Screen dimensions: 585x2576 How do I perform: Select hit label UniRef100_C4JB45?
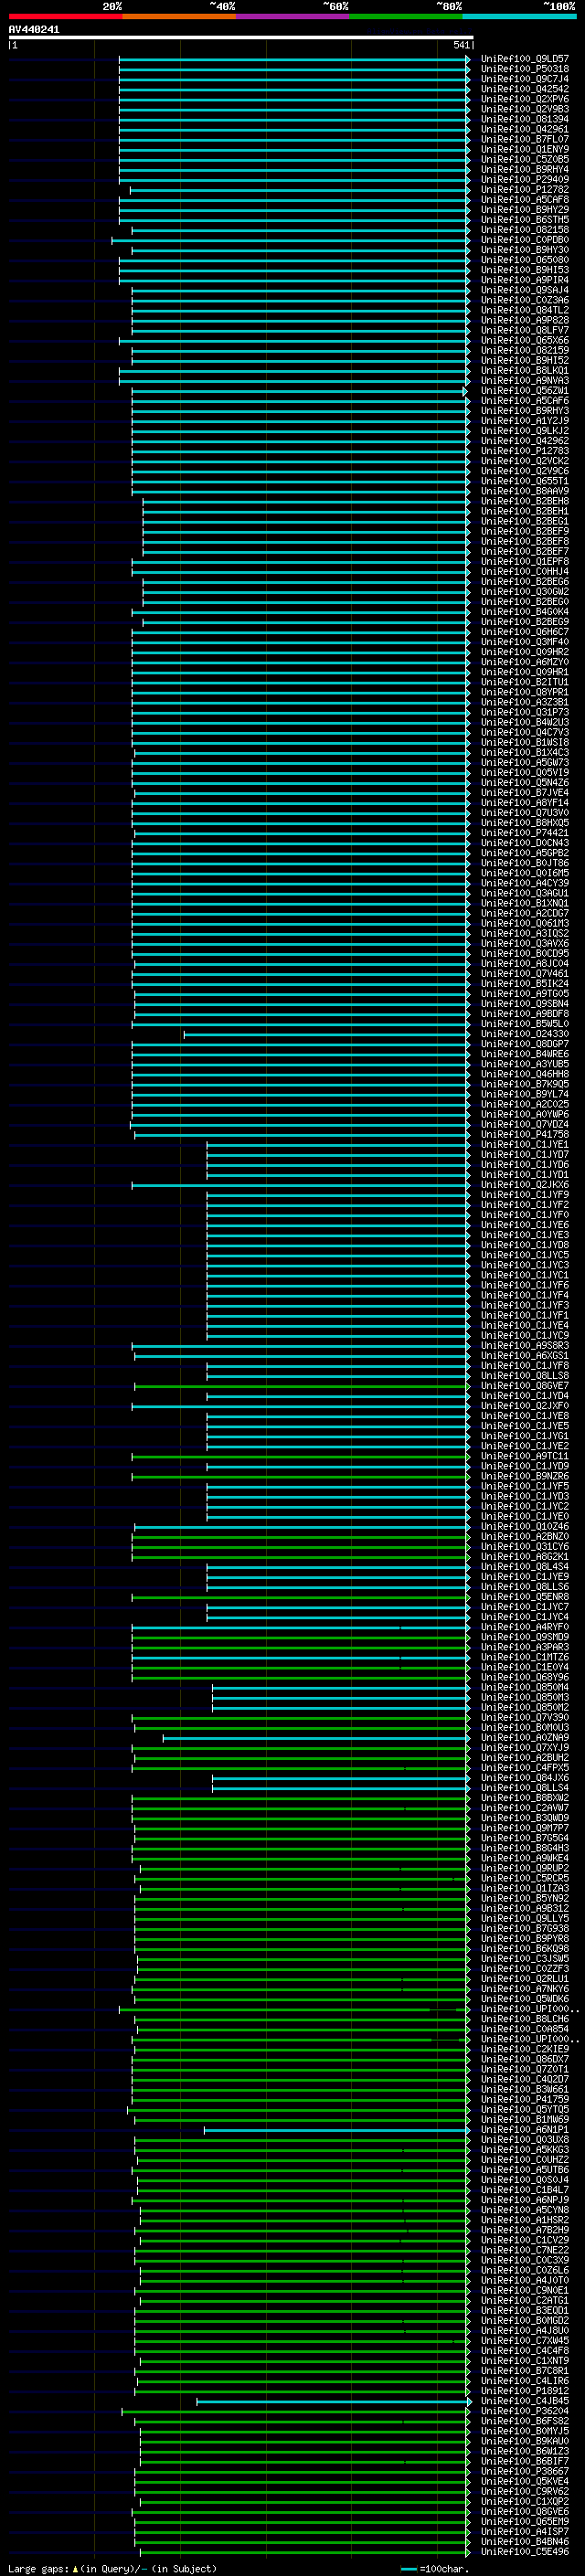point(525,2401)
